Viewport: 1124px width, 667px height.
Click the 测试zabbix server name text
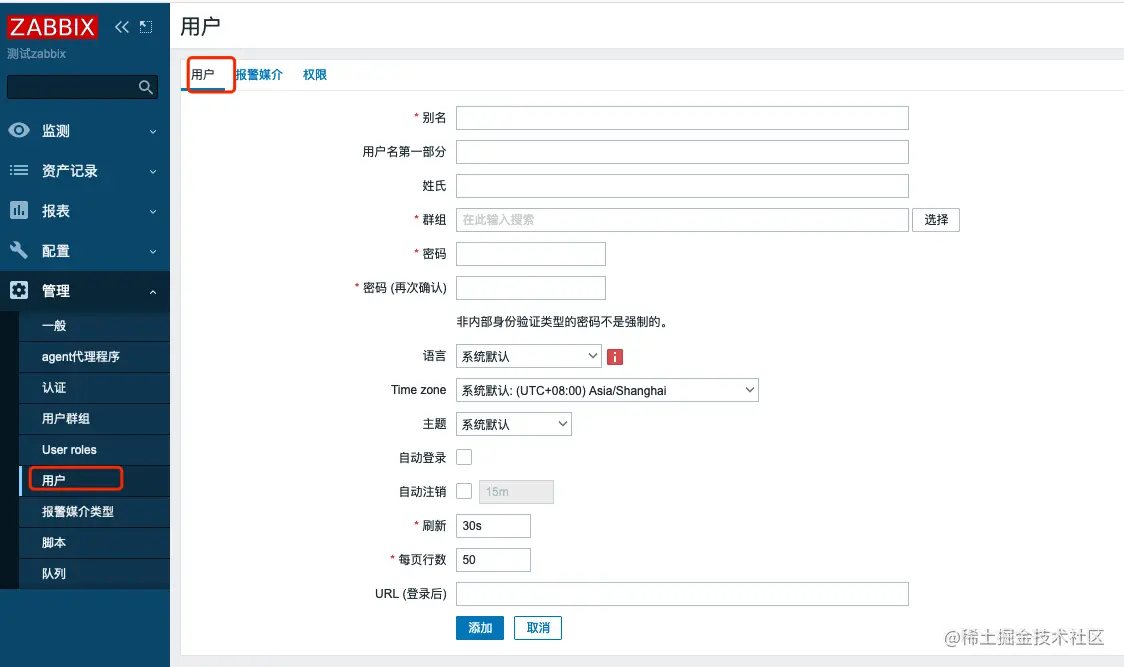(x=37, y=54)
